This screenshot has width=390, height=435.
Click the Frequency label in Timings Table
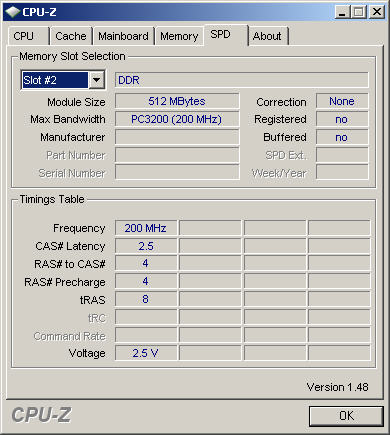click(x=79, y=229)
